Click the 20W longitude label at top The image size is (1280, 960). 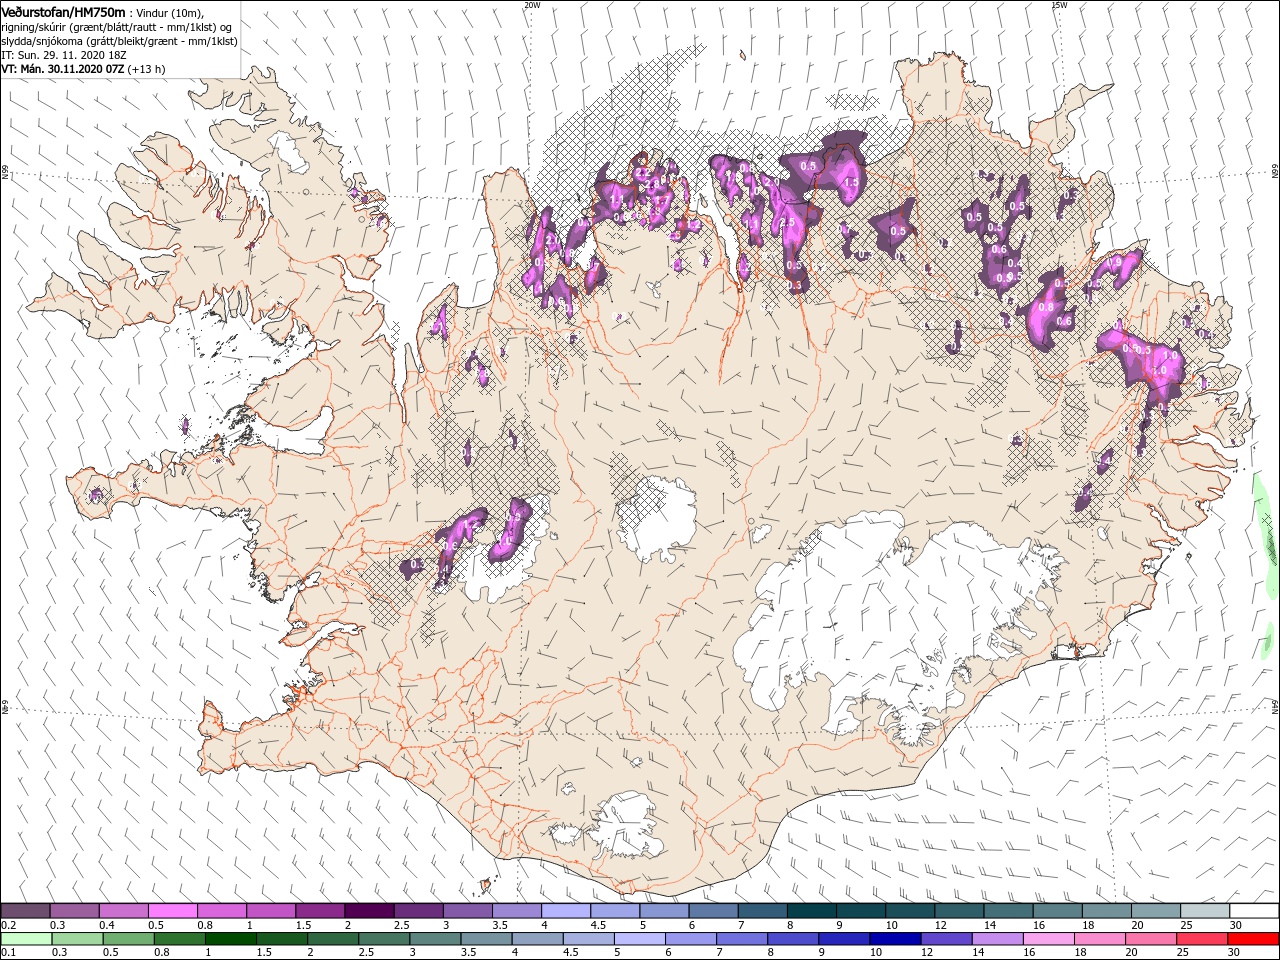[x=532, y=5]
